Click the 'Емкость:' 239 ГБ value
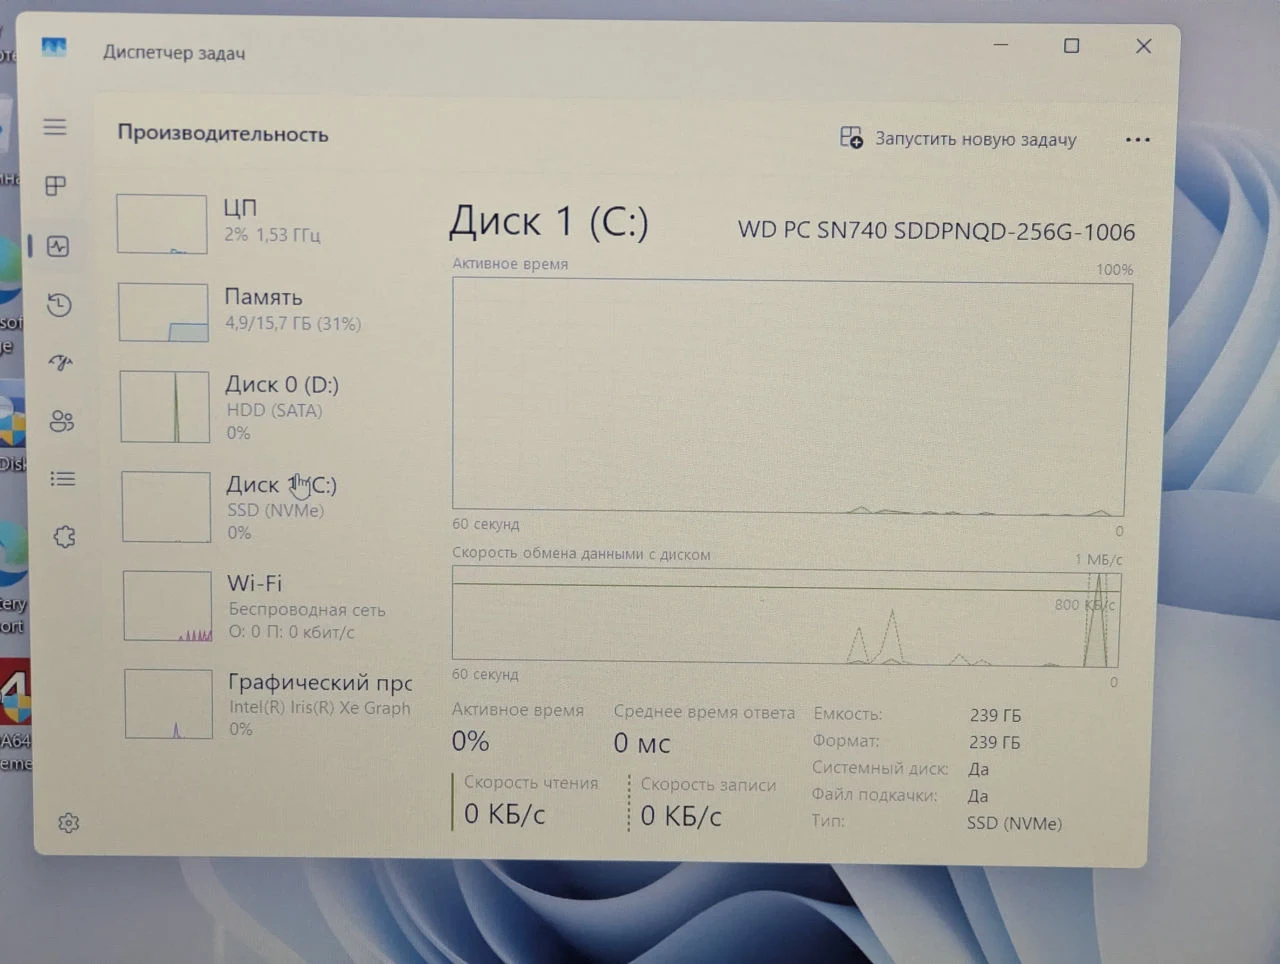The height and width of the screenshot is (964, 1280). 995,715
